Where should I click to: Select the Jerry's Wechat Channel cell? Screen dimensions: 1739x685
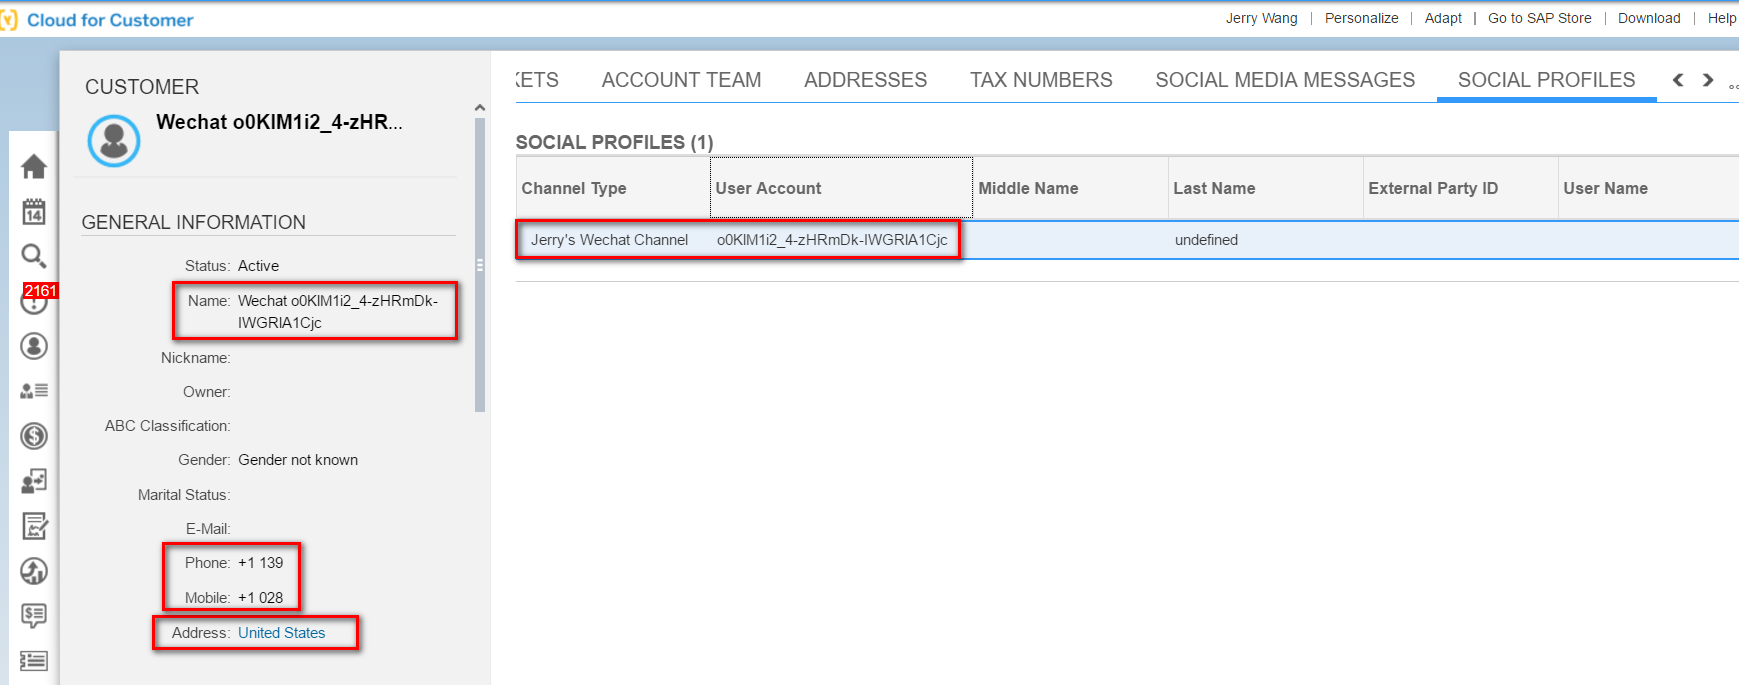click(x=609, y=240)
